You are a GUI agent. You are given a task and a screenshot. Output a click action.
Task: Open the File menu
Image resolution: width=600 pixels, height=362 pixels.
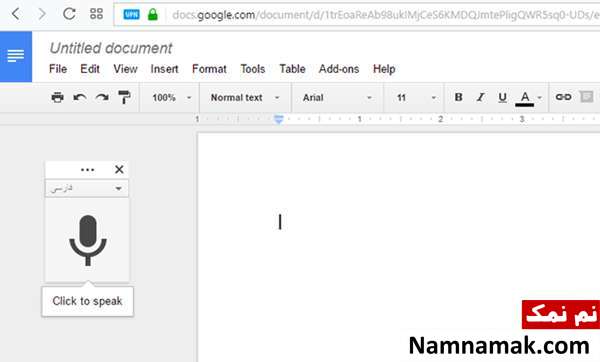tap(58, 69)
